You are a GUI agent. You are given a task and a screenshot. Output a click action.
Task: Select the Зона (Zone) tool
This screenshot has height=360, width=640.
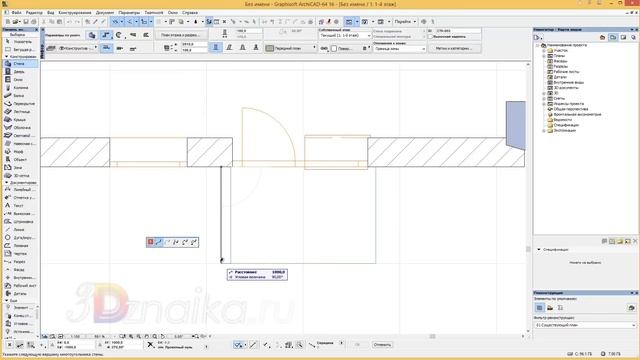point(20,168)
